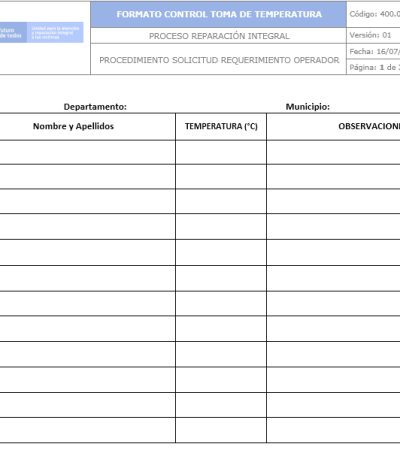Image resolution: width=400 pixels, height=450 pixels.
Task: Click the Versión: 01 cell
Action: point(374,35)
